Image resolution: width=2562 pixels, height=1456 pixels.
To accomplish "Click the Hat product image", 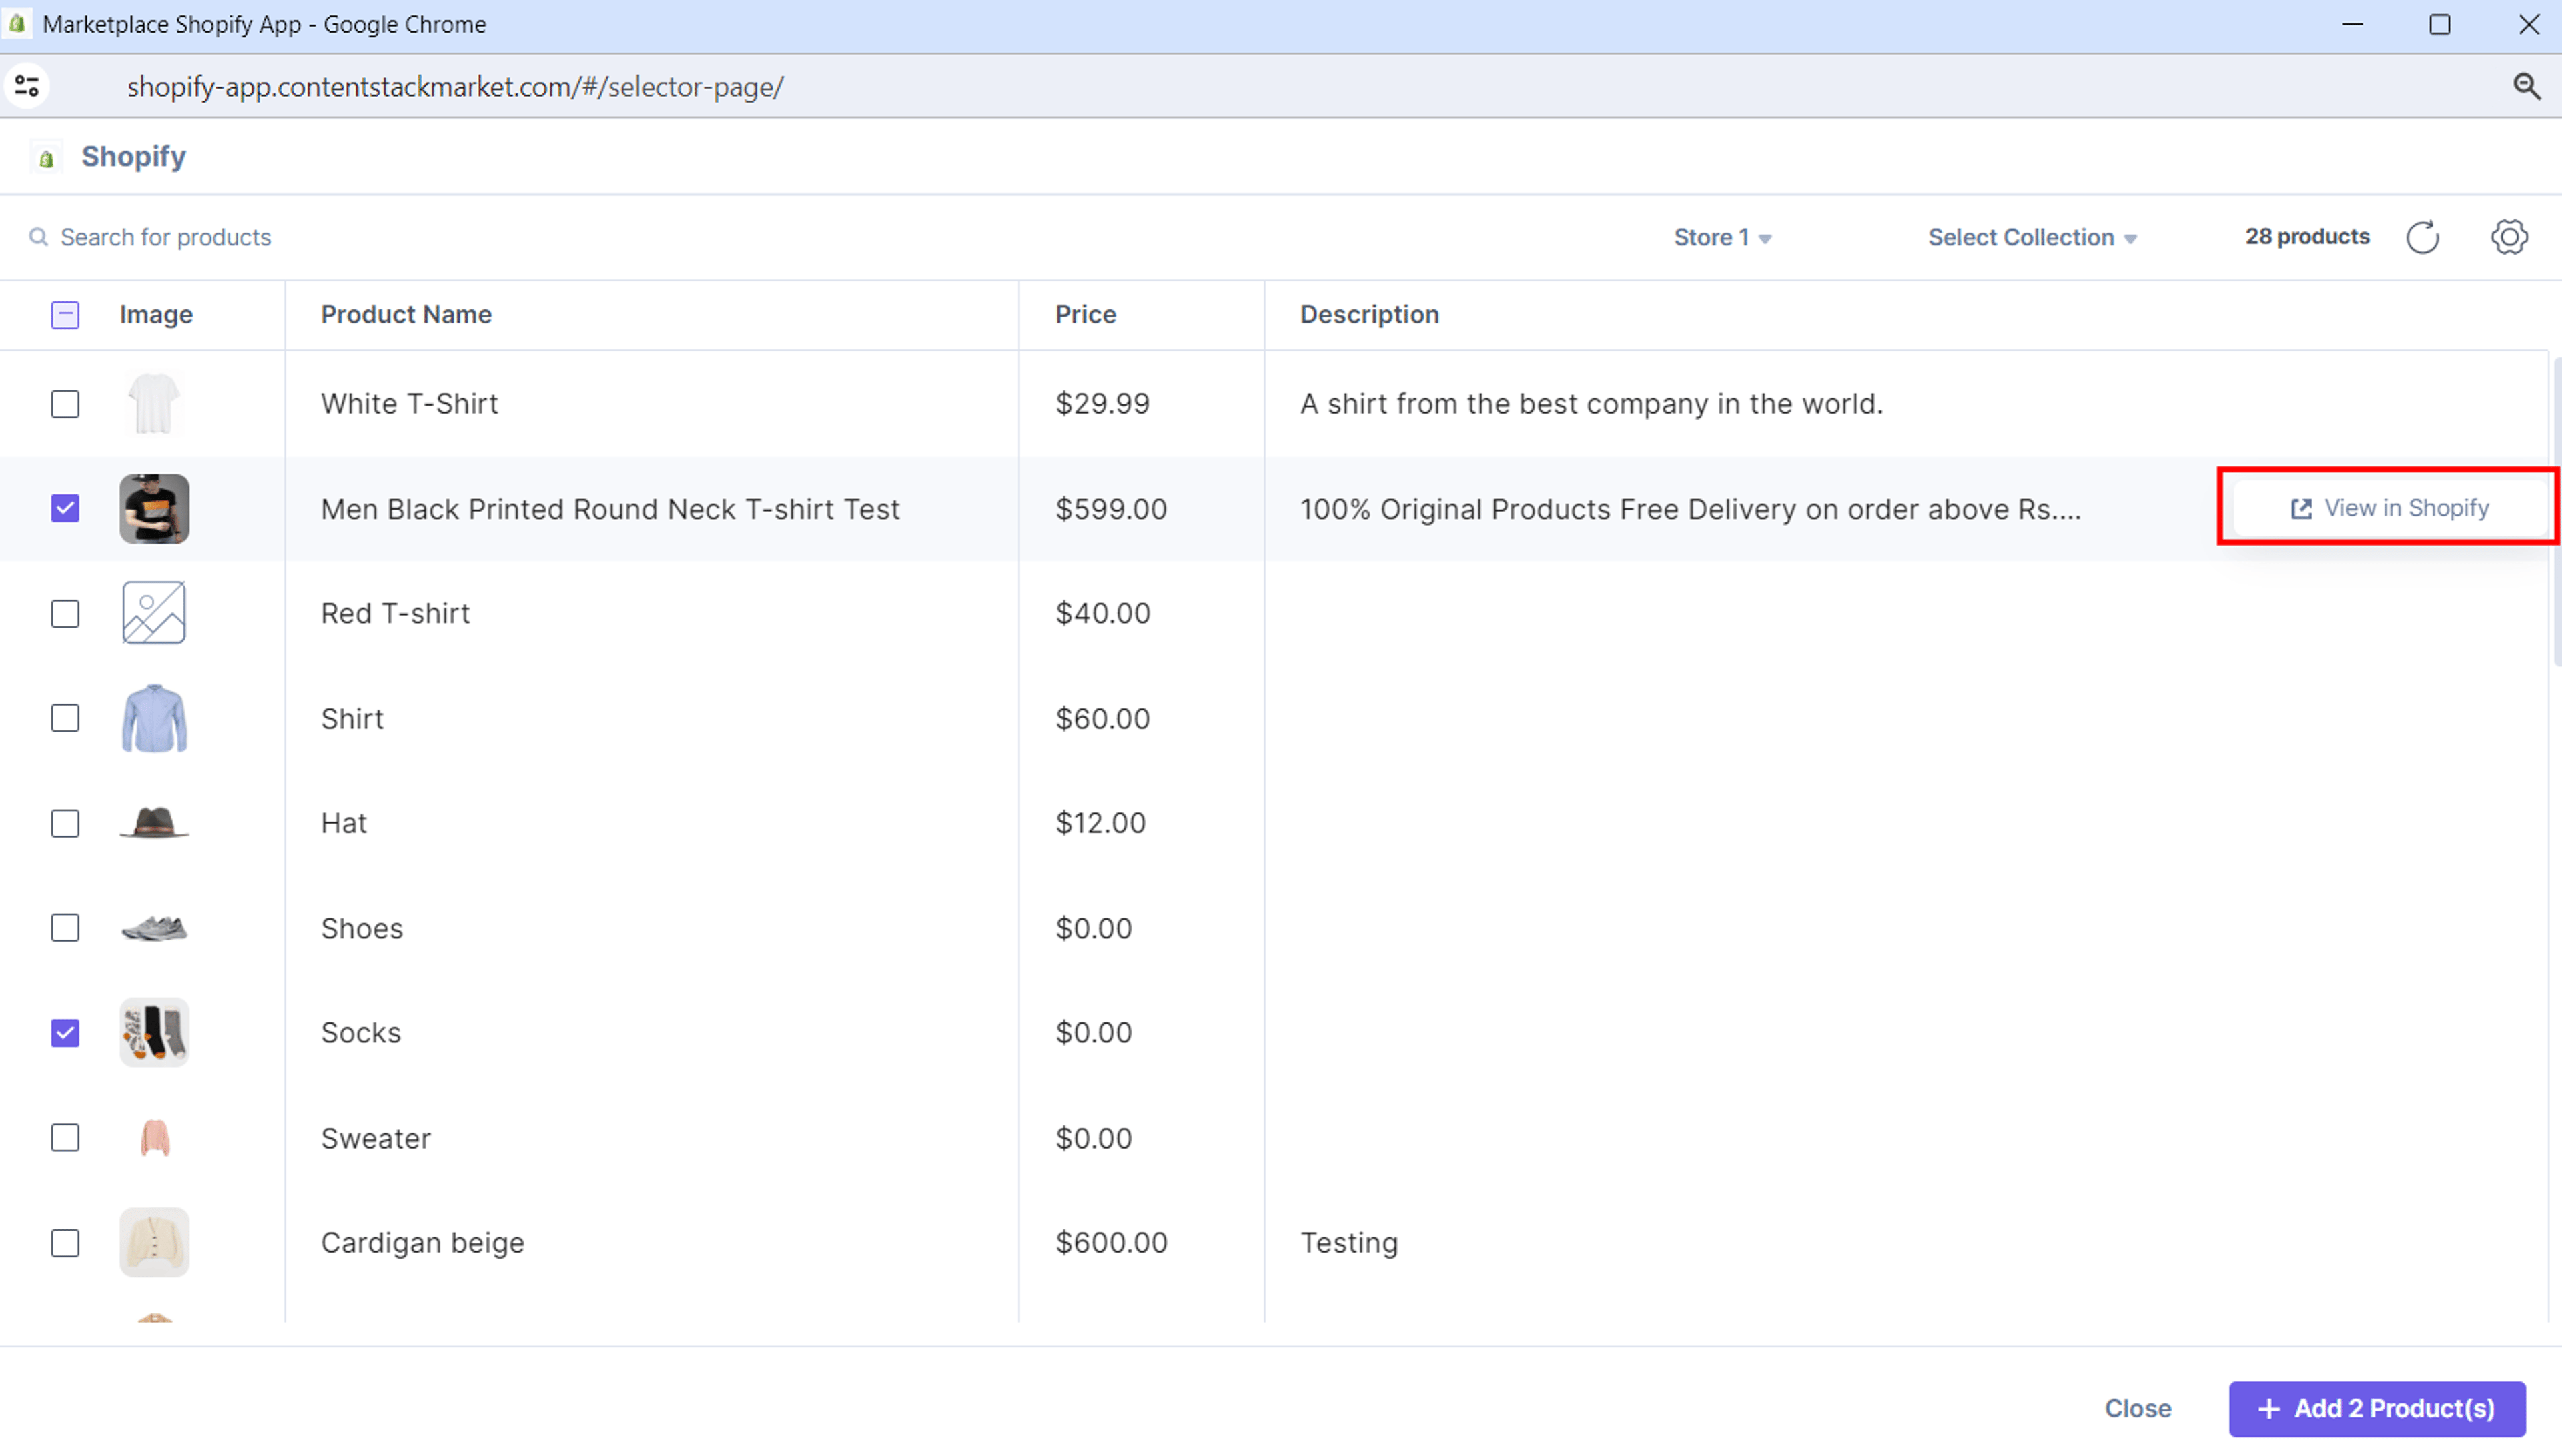I will 154,823.
